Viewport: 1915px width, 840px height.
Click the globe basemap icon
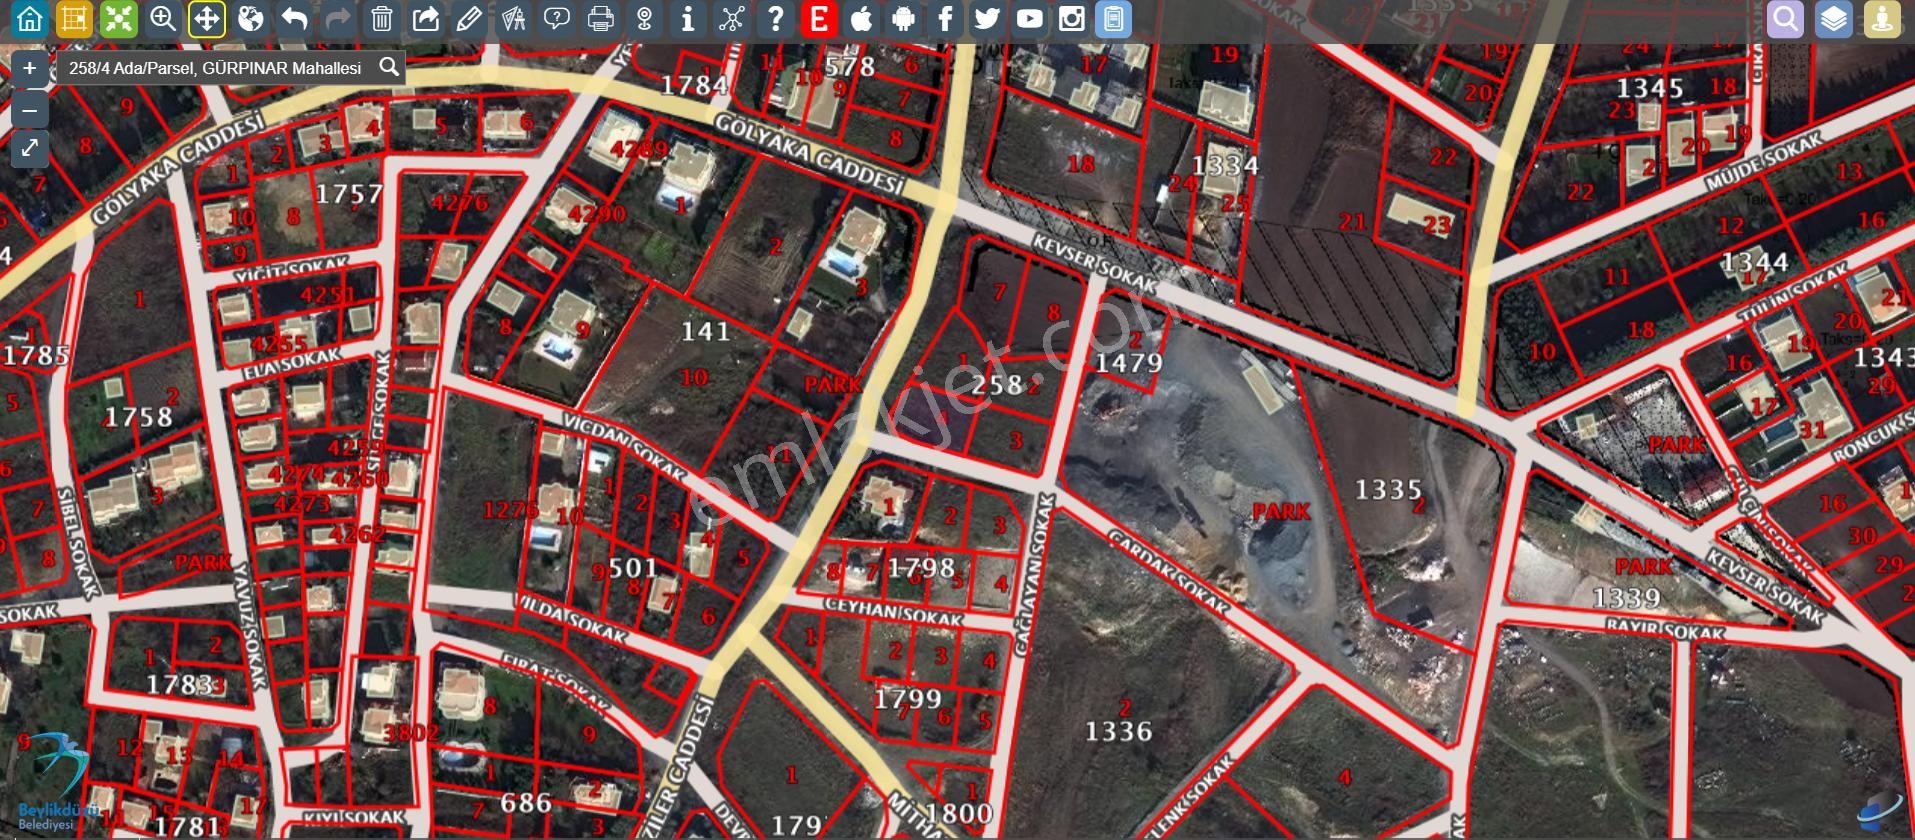click(x=250, y=19)
